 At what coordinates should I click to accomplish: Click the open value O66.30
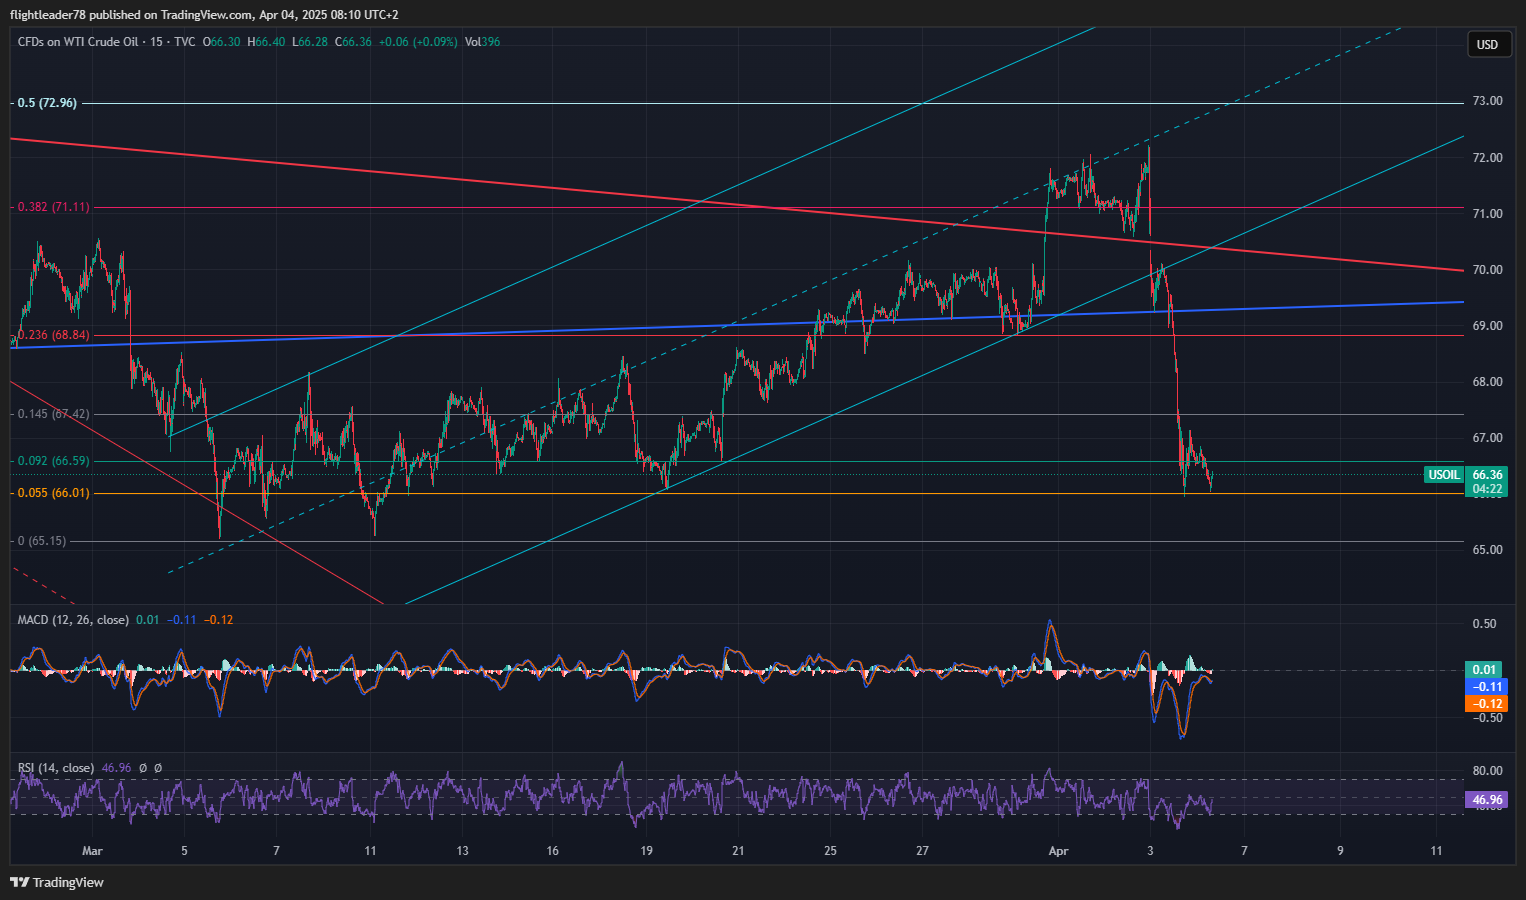point(222,42)
